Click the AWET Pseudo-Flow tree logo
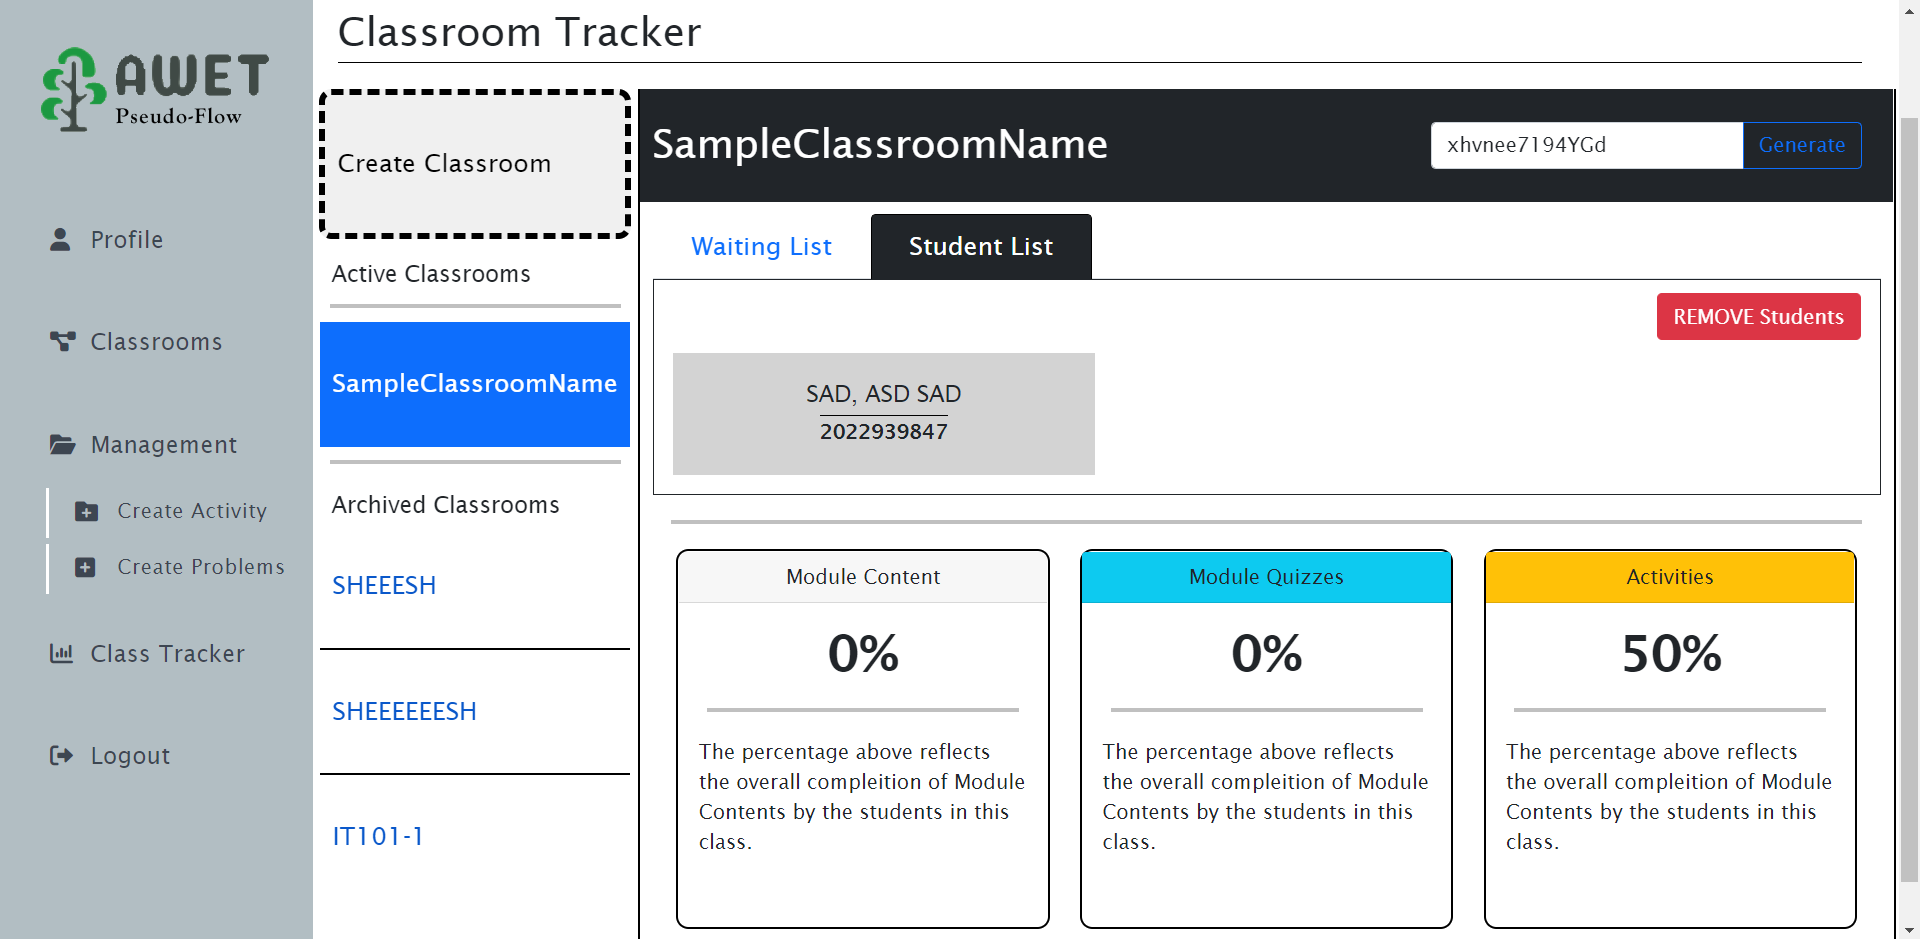The height and width of the screenshot is (939, 1920). 72,89
